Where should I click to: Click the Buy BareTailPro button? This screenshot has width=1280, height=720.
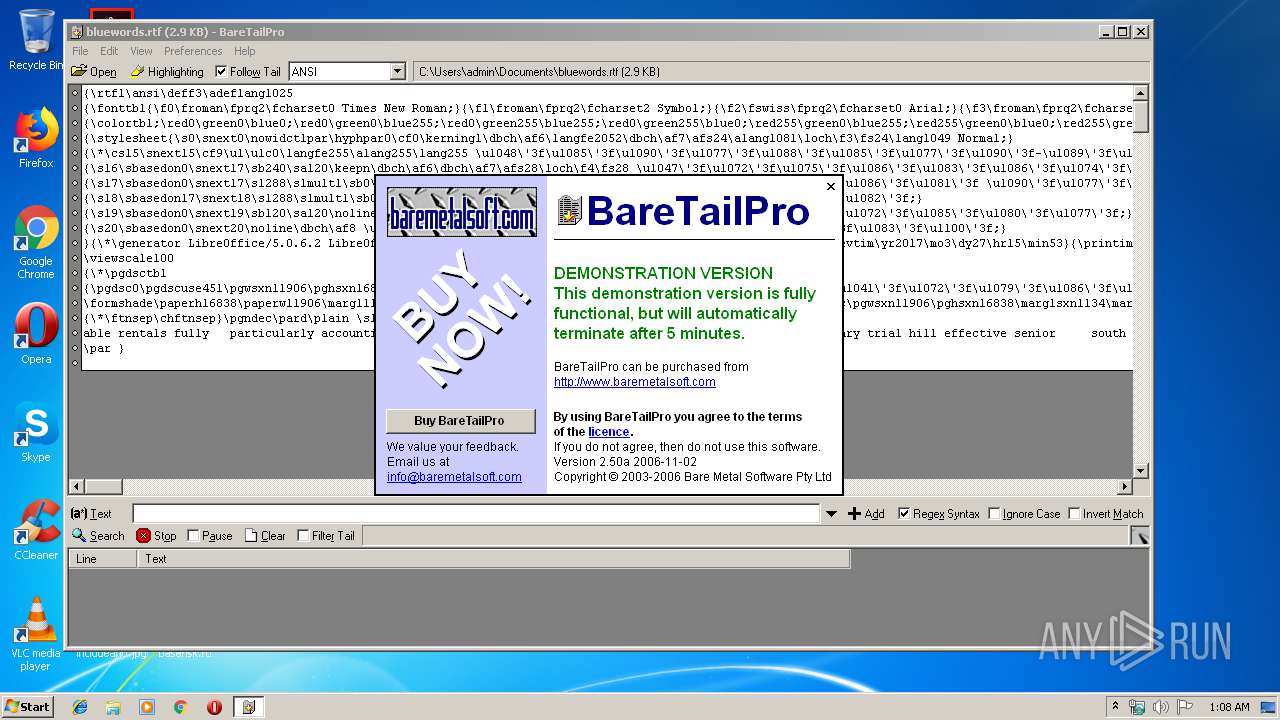460,421
